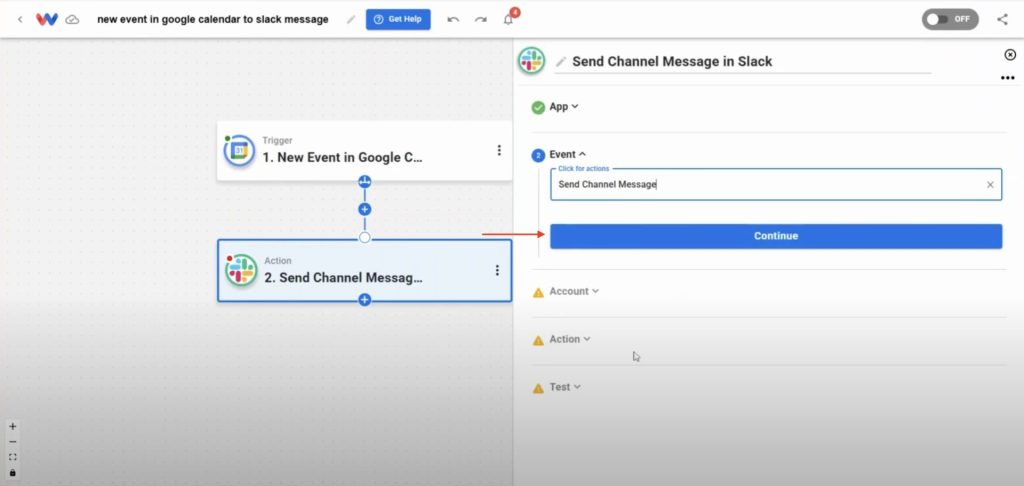1024x486 pixels.
Task: Open the app logo home icon
Action: [47, 19]
